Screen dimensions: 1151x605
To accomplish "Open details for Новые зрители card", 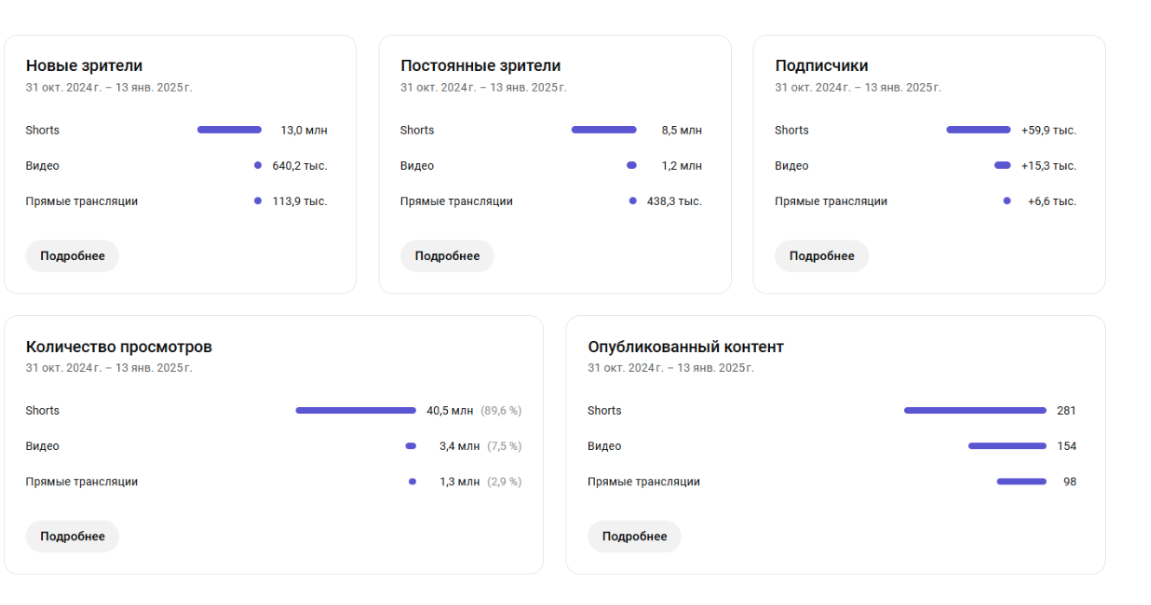I will [x=72, y=256].
